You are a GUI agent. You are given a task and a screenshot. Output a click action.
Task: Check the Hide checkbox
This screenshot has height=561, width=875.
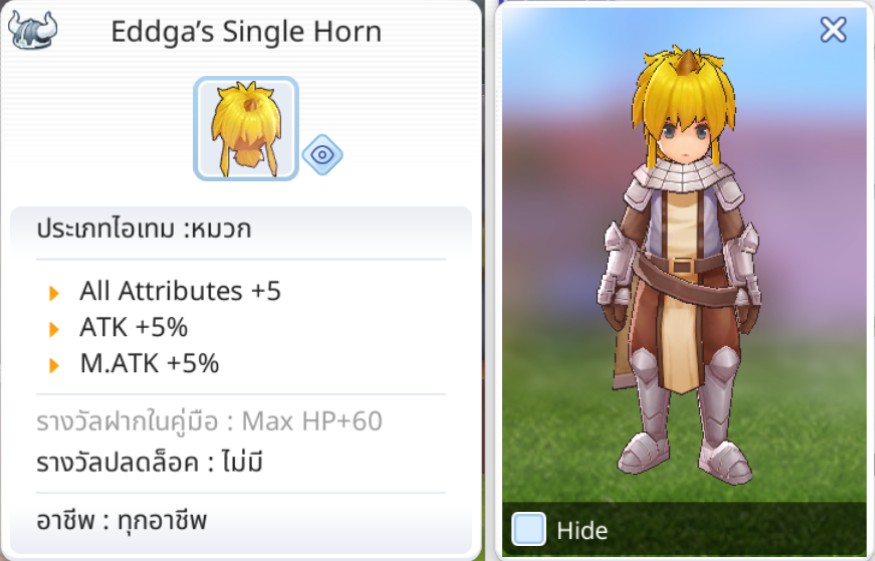tap(528, 529)
